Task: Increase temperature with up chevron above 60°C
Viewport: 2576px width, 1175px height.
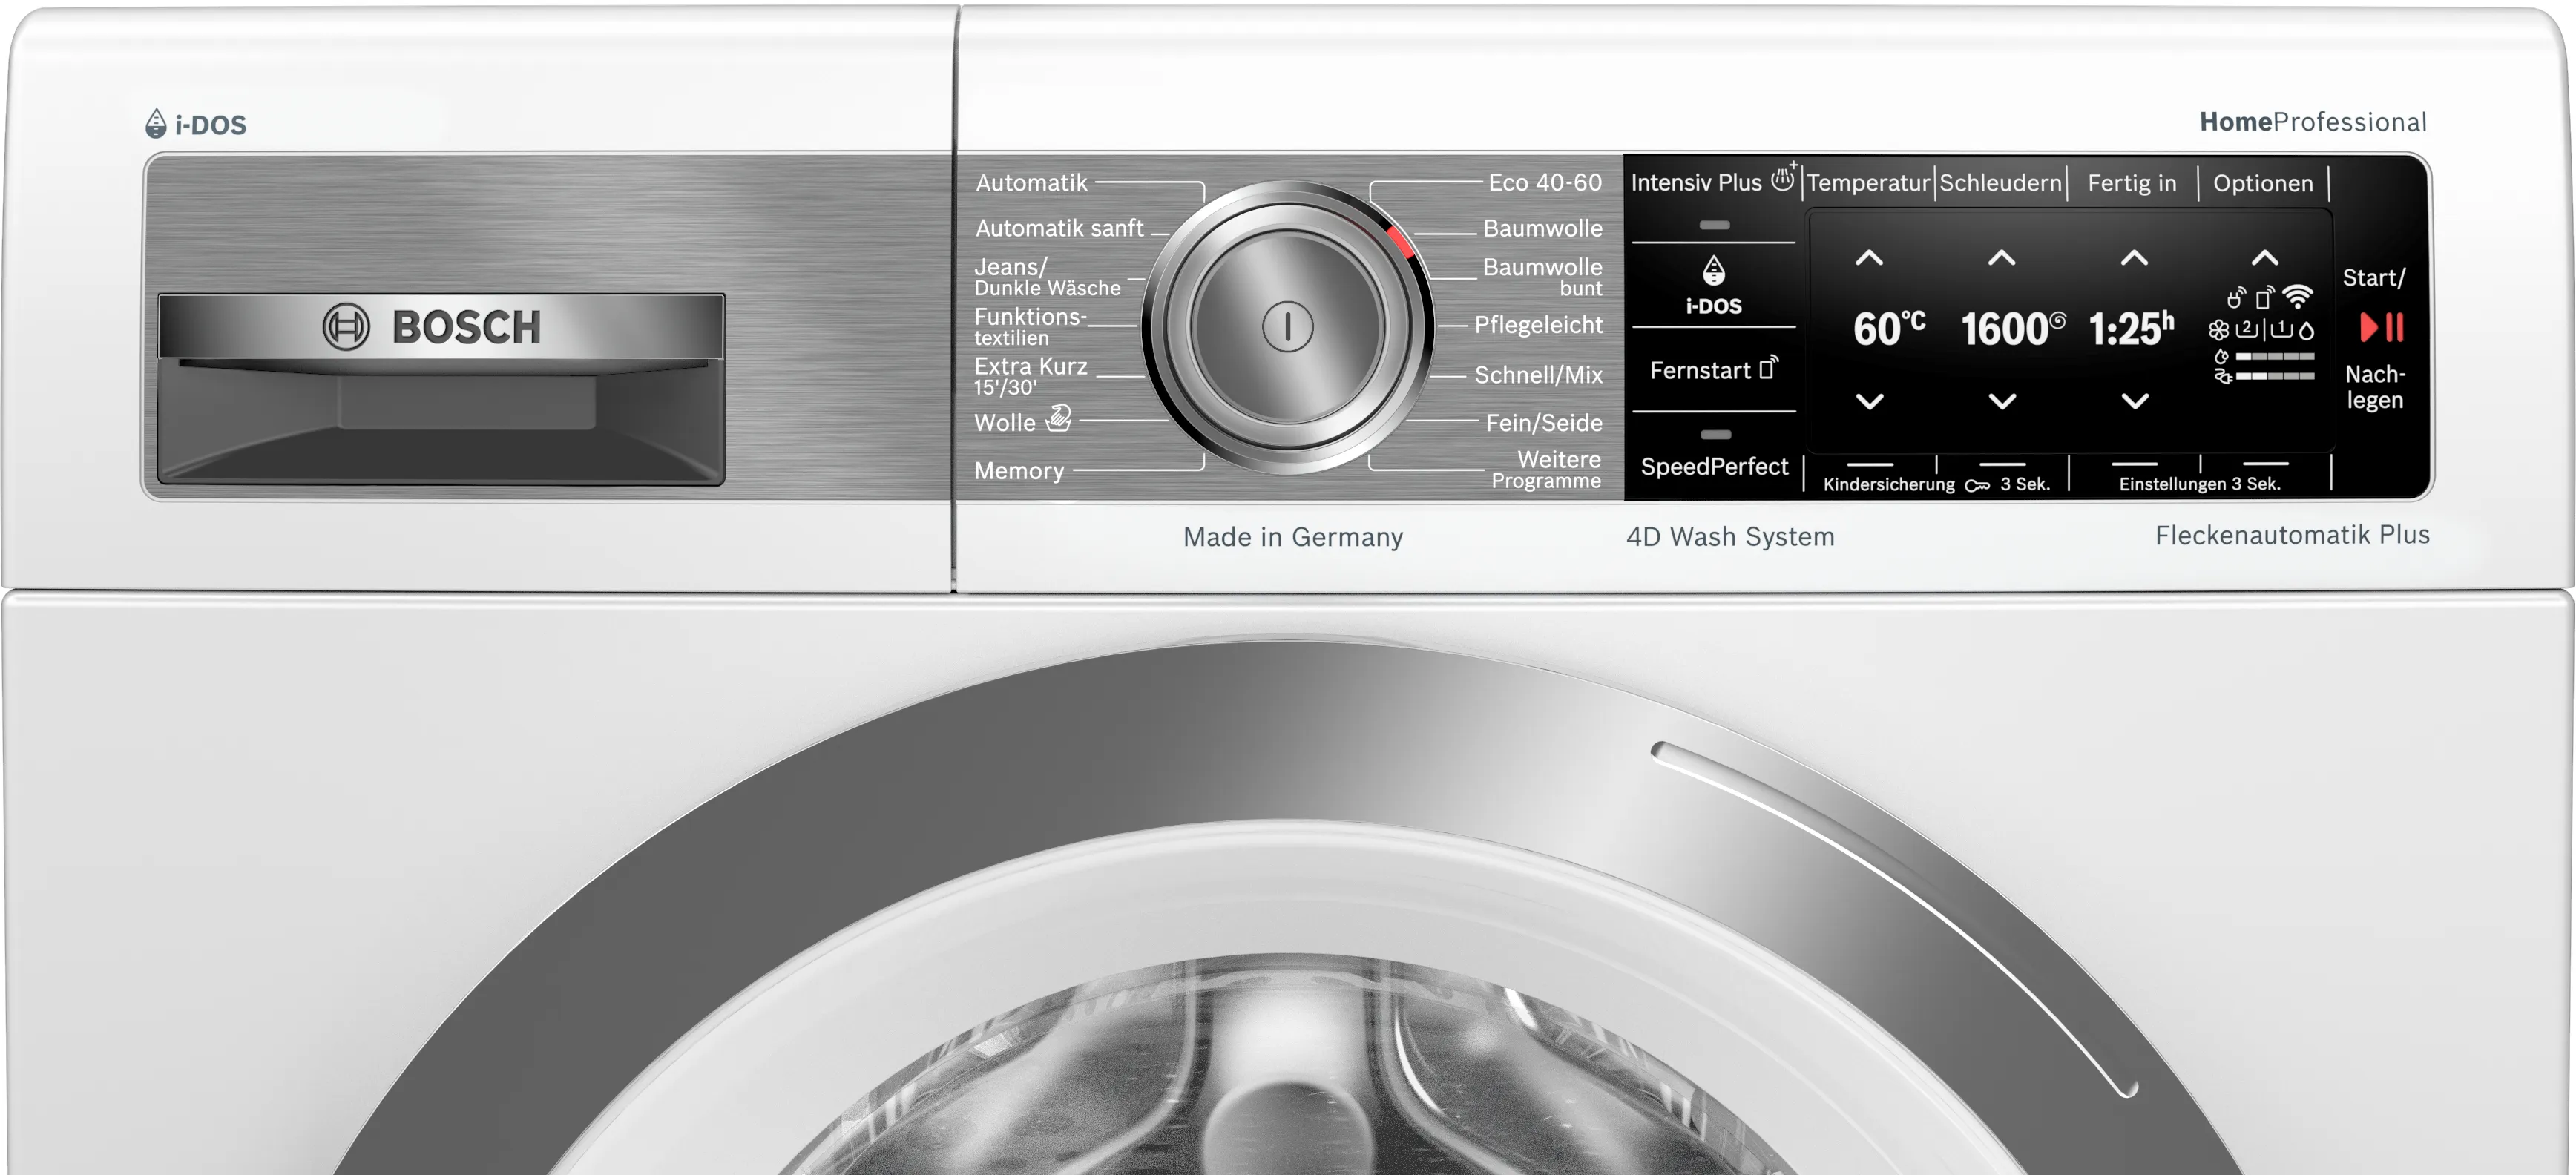Action: (1869, 258)
